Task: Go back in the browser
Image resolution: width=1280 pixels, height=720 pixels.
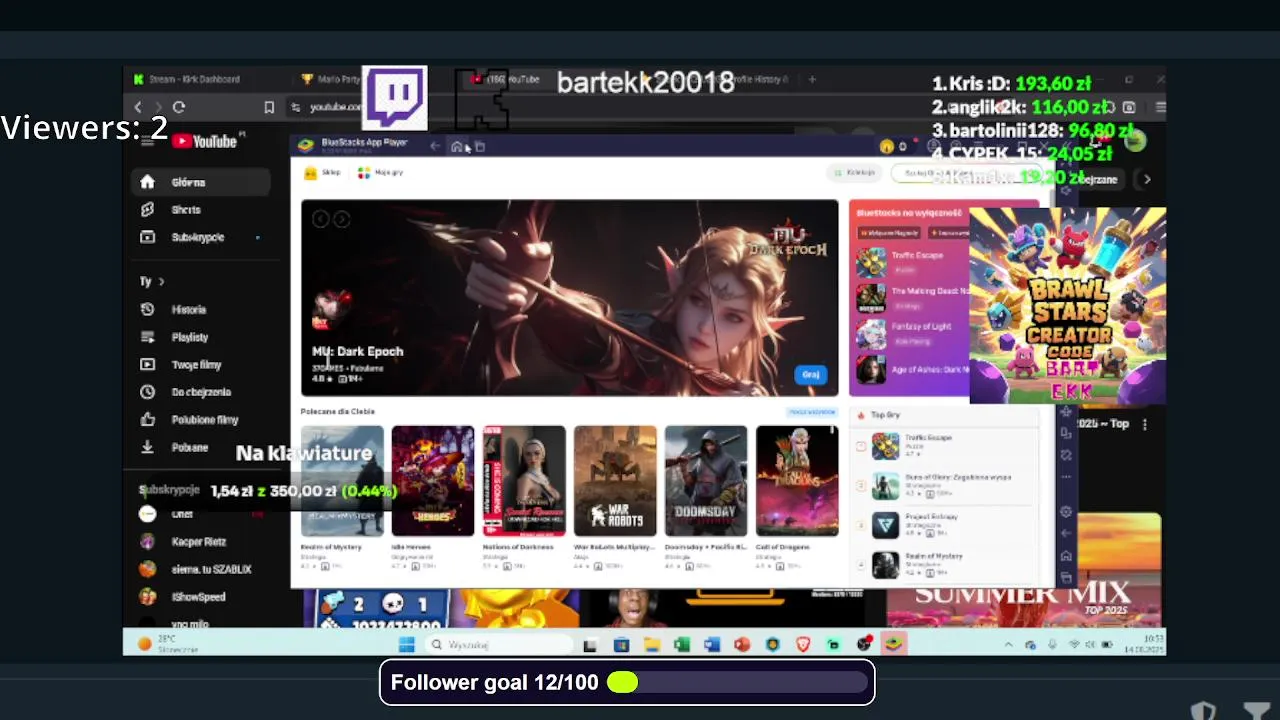Action: click(138, 107)
